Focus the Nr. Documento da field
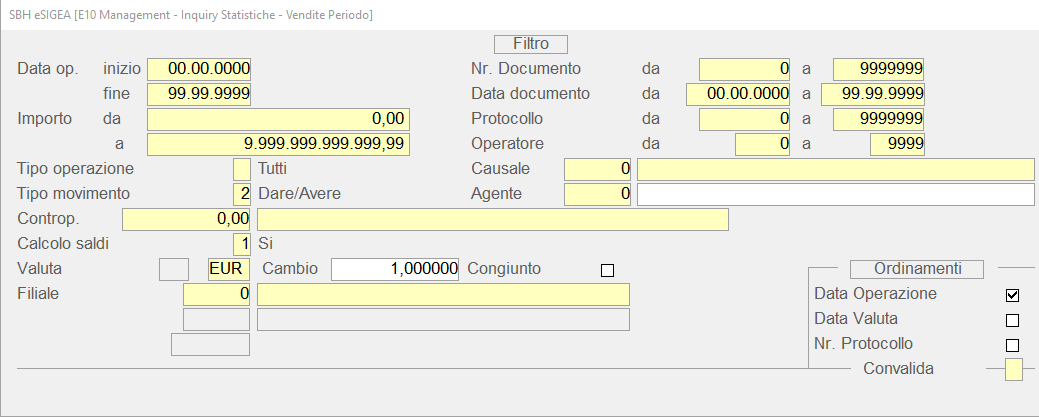This screenshot has height=417, width=1039. tap(744, 69)
